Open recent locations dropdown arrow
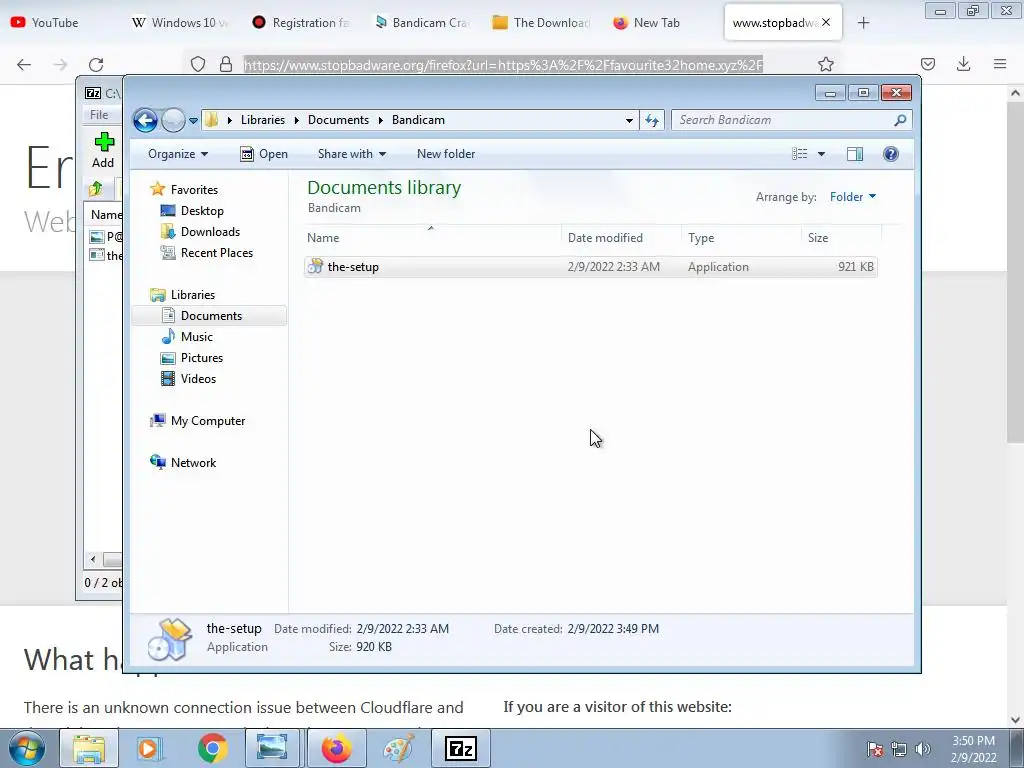The image size is (1024, 768). tap(193, 121)
